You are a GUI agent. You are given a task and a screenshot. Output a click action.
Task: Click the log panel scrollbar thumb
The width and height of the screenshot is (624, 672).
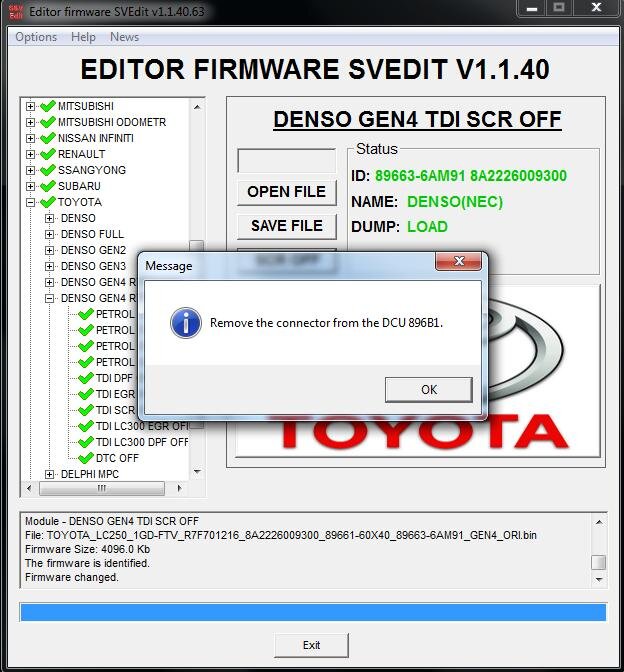click(599, 562)
